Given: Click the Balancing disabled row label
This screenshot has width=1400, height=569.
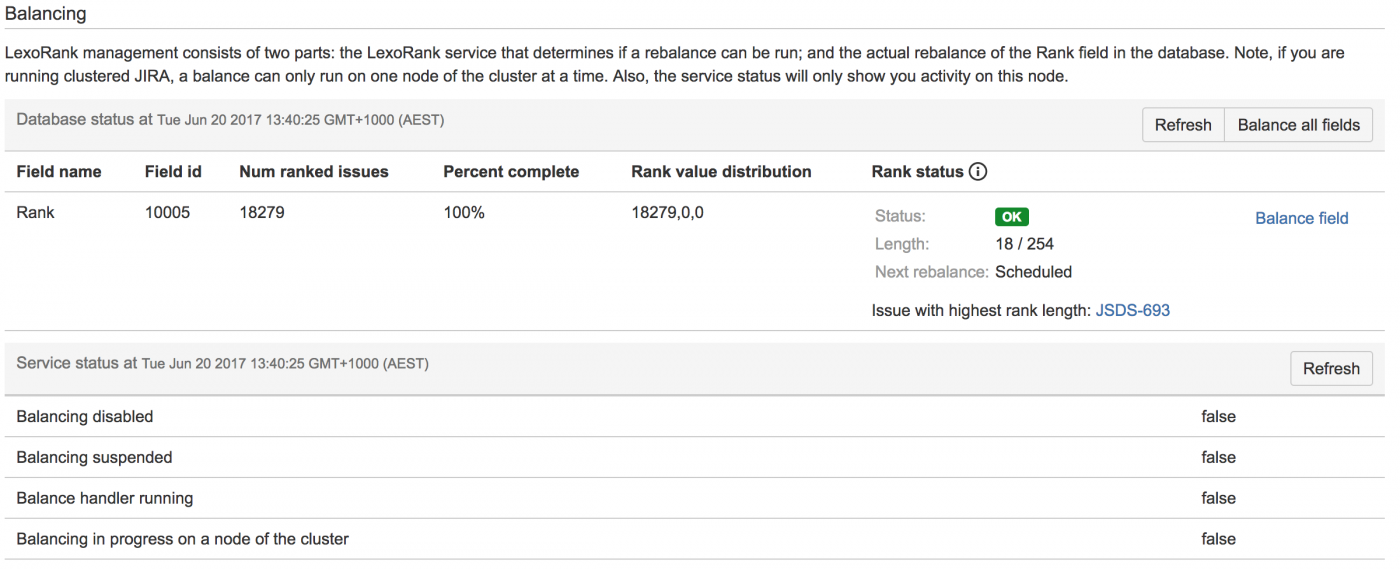Looking at the screenshot, I should pos(85,417).
